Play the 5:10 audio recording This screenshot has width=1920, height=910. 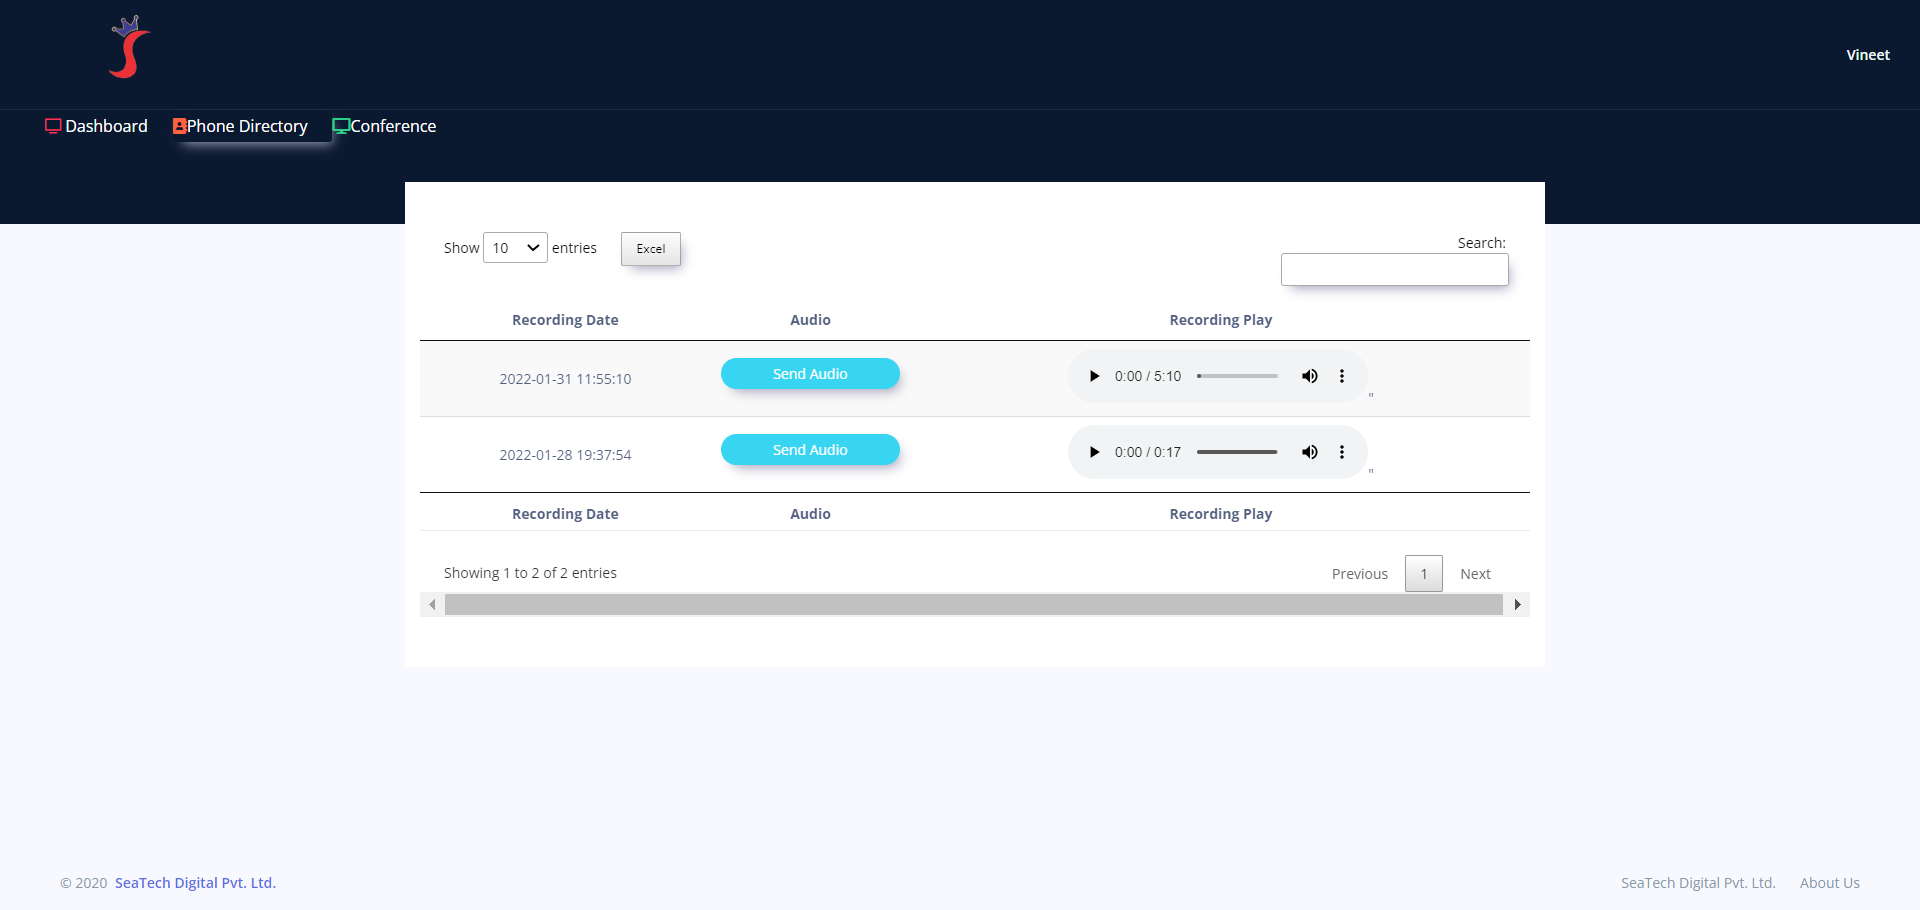pyautogui.click(x=1094, y=376)
